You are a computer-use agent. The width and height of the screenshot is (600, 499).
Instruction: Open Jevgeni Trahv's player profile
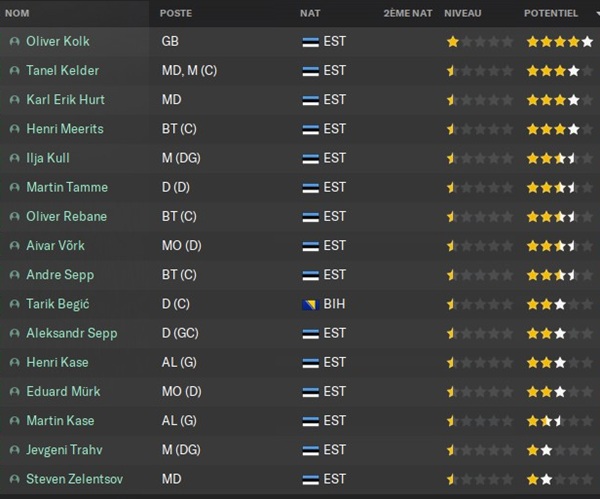pyautogui.click(x=64, y=450)
